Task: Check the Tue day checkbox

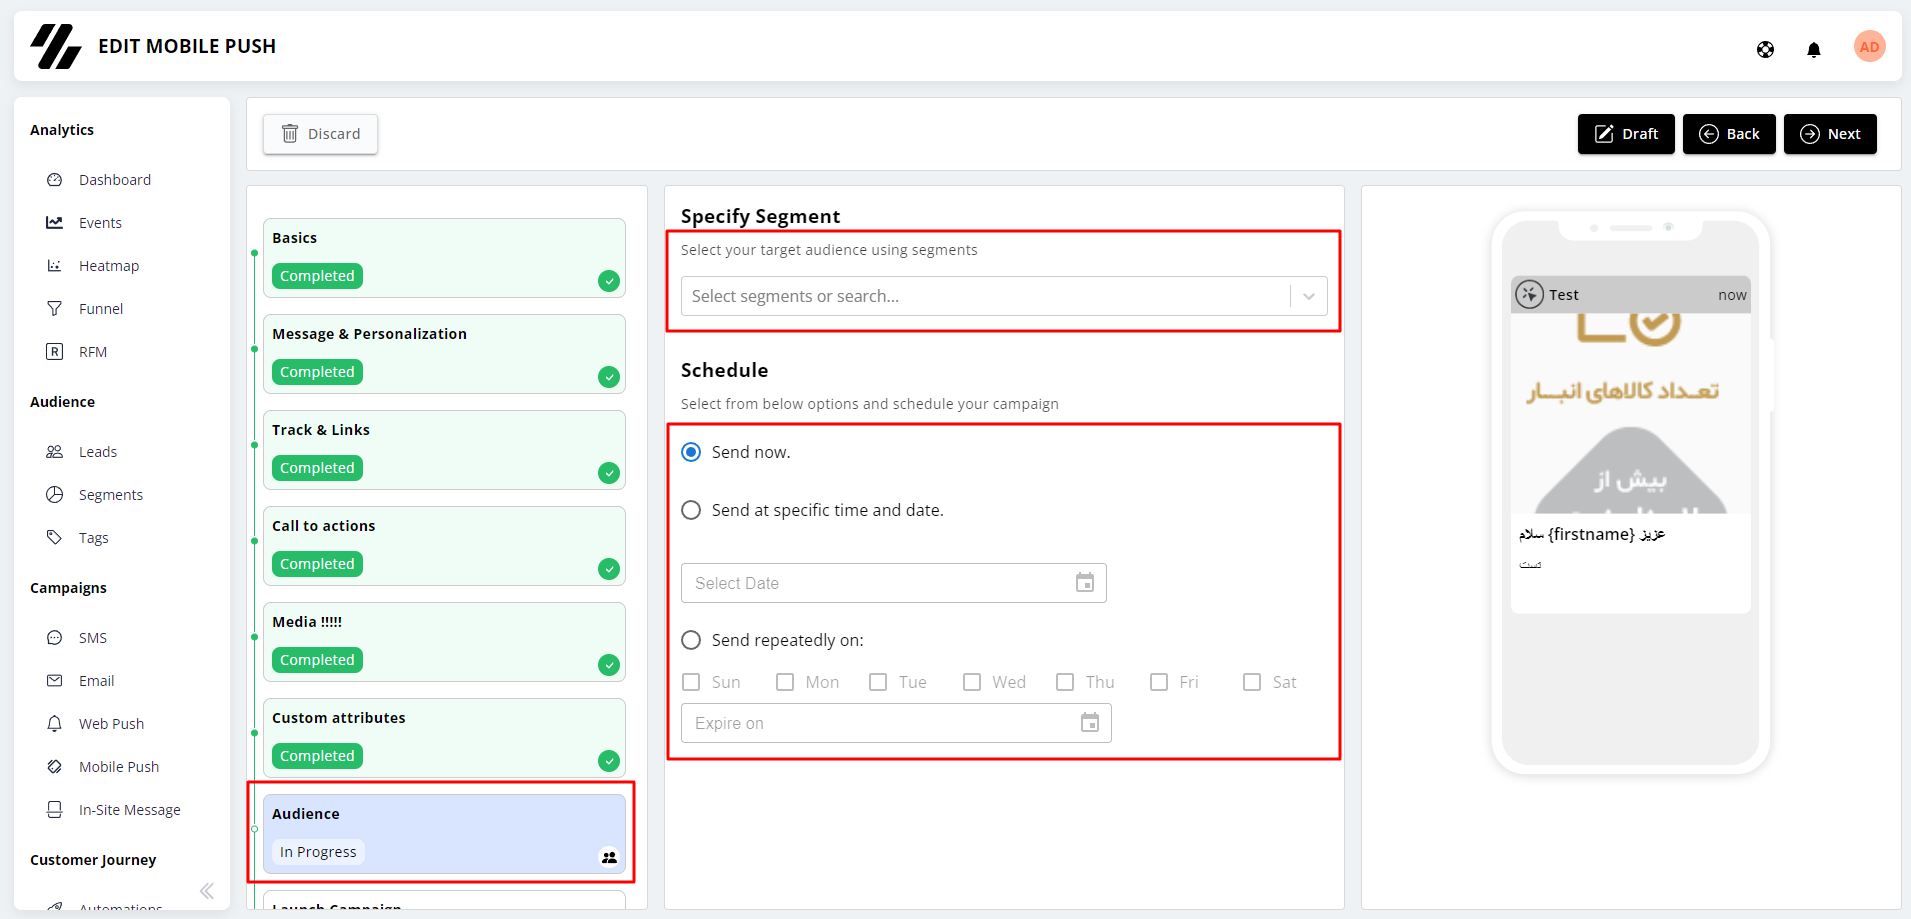Action: (x=878, y=682)
